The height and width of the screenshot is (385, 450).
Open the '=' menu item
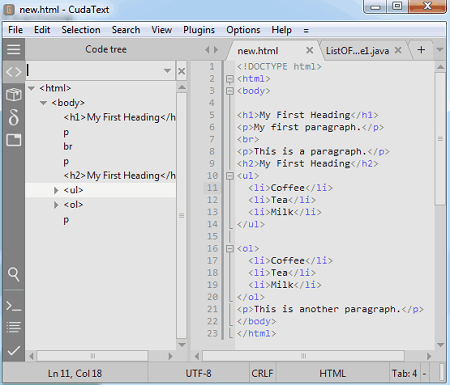(306, 30)
